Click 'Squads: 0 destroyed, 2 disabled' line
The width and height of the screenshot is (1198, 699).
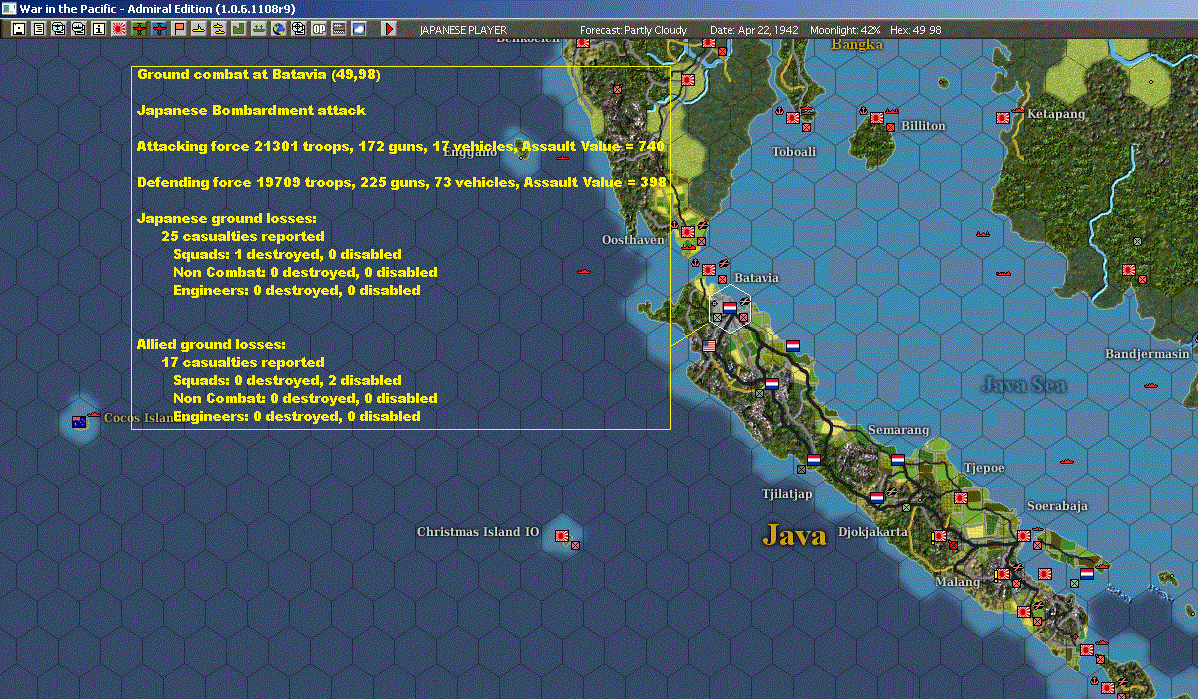pos(287,380)
